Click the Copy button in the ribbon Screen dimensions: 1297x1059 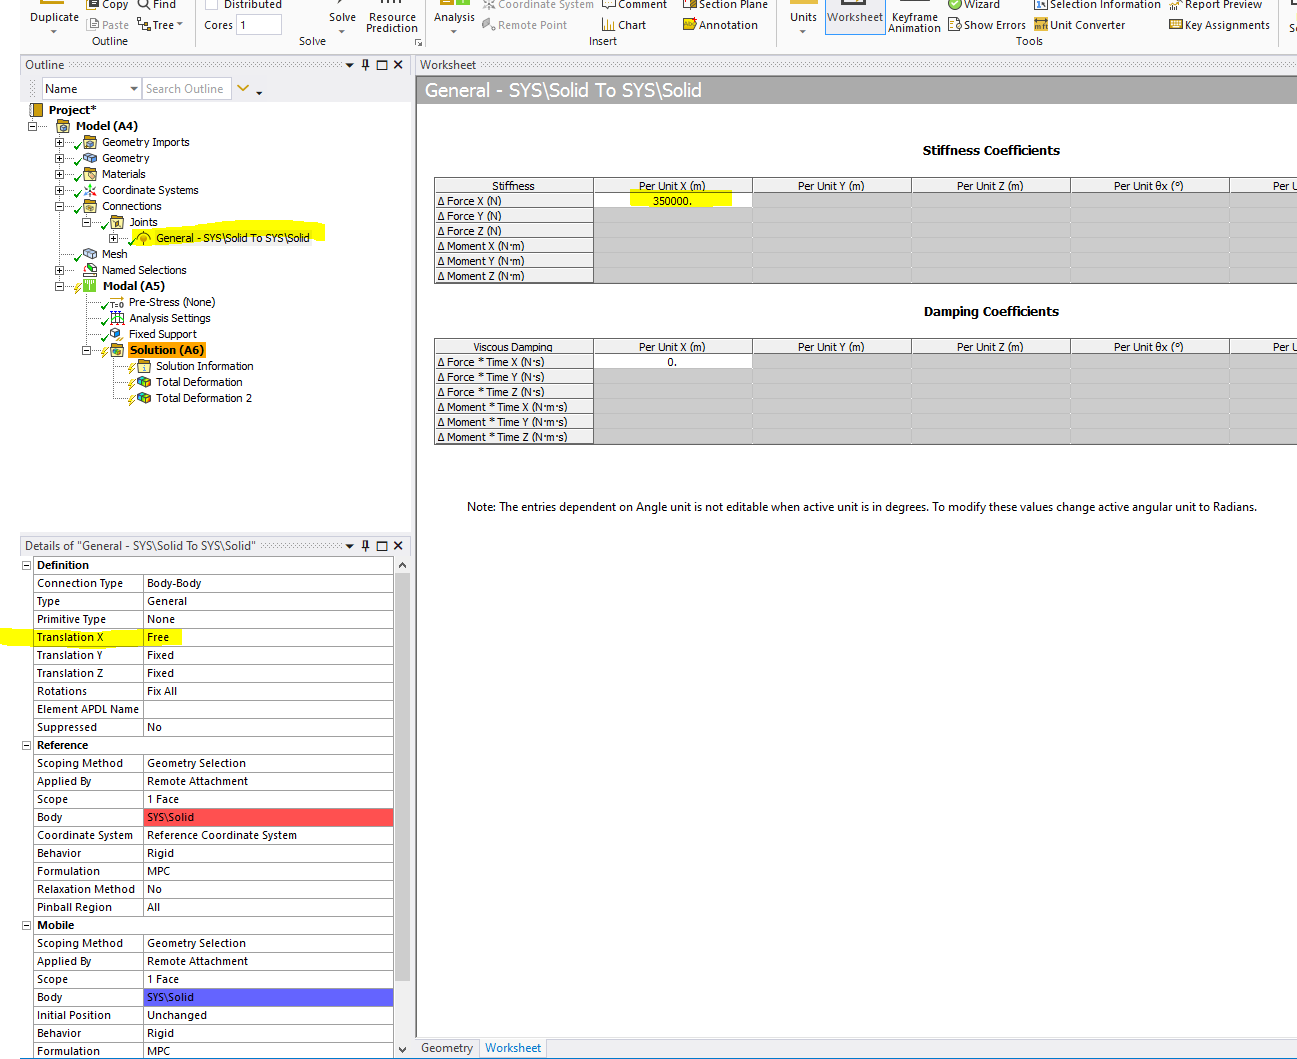click(108, 5)
